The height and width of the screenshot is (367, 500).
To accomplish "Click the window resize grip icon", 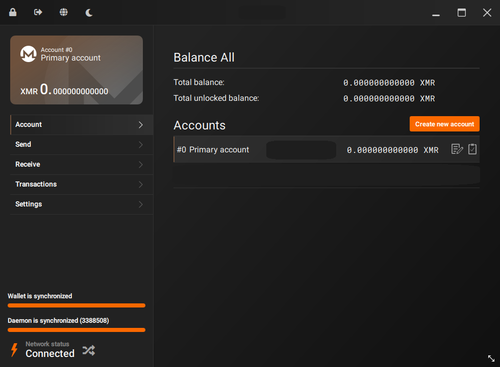I will (x=491, y=358).
